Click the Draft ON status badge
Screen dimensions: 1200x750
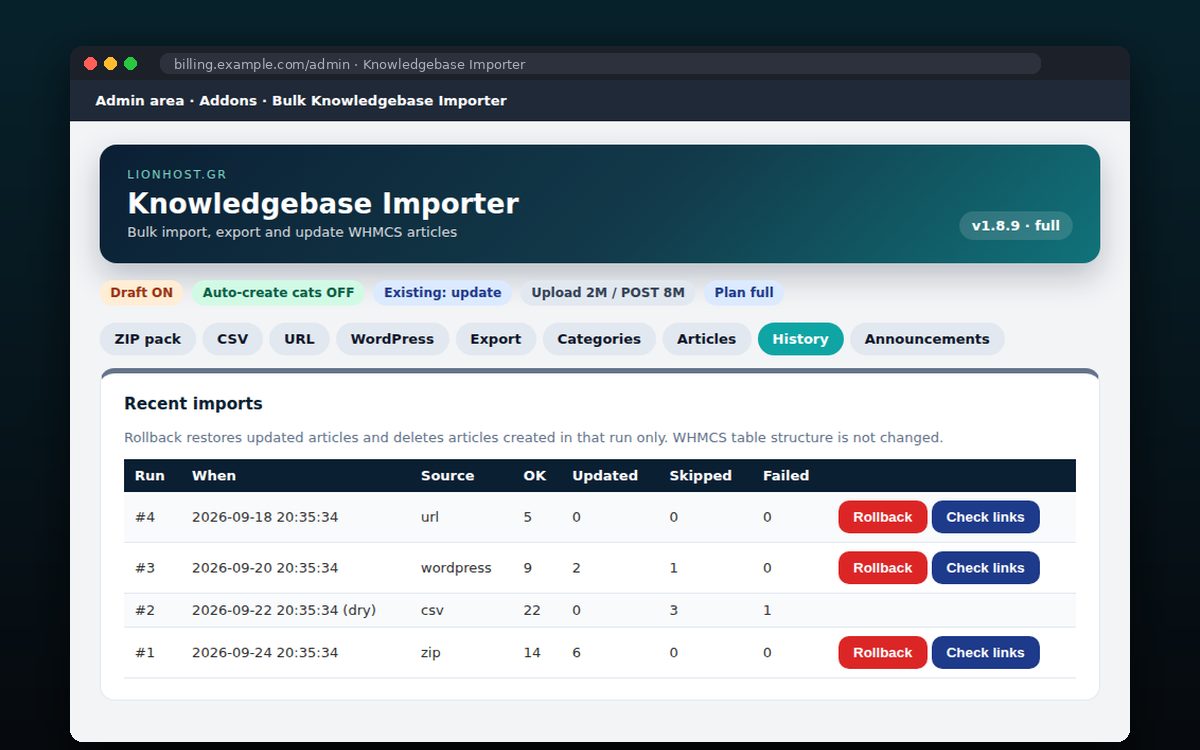(141, 293)
